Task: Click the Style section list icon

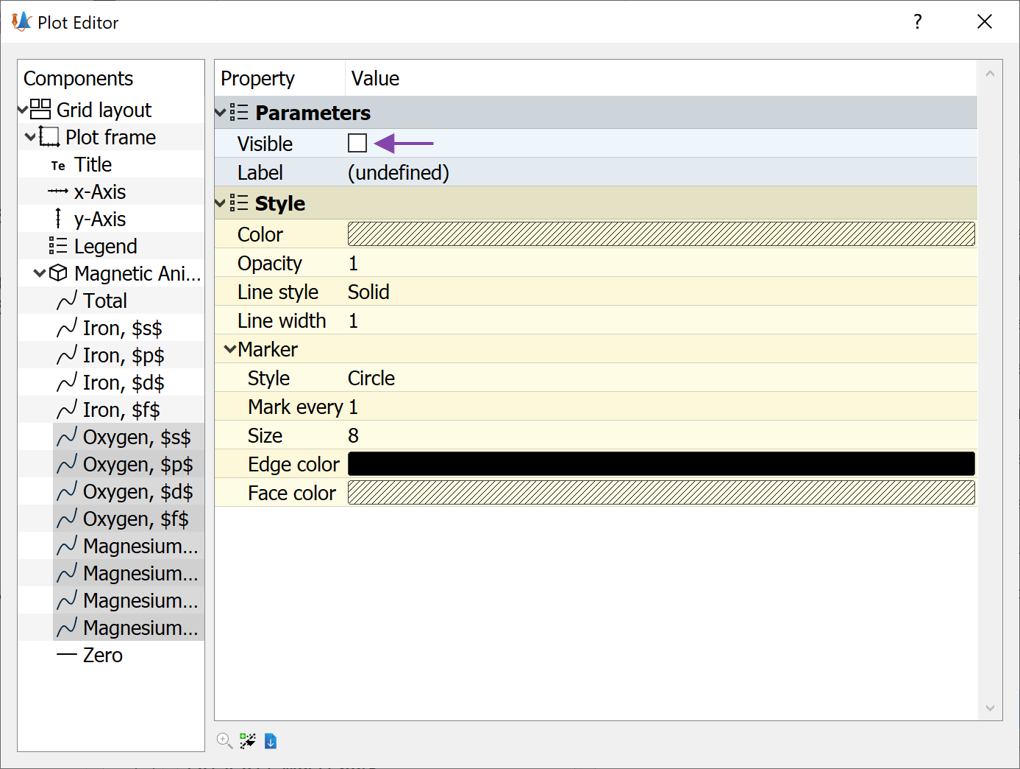Action: 239,203
